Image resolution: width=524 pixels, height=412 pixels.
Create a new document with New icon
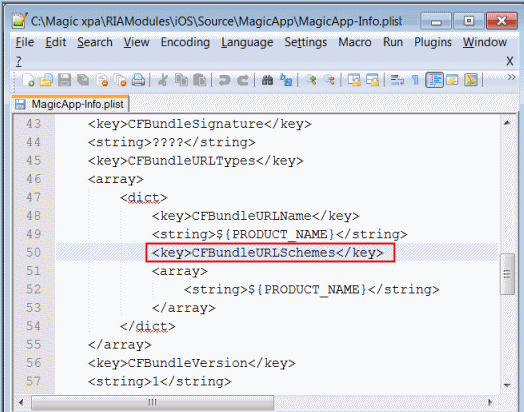coord(28,80)
